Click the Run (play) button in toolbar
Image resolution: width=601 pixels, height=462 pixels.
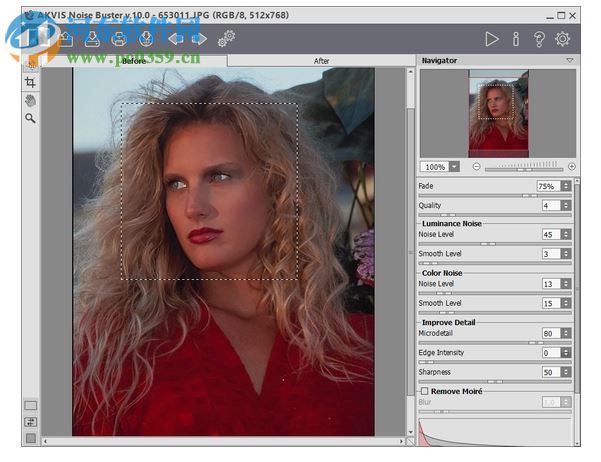[491, 39]
